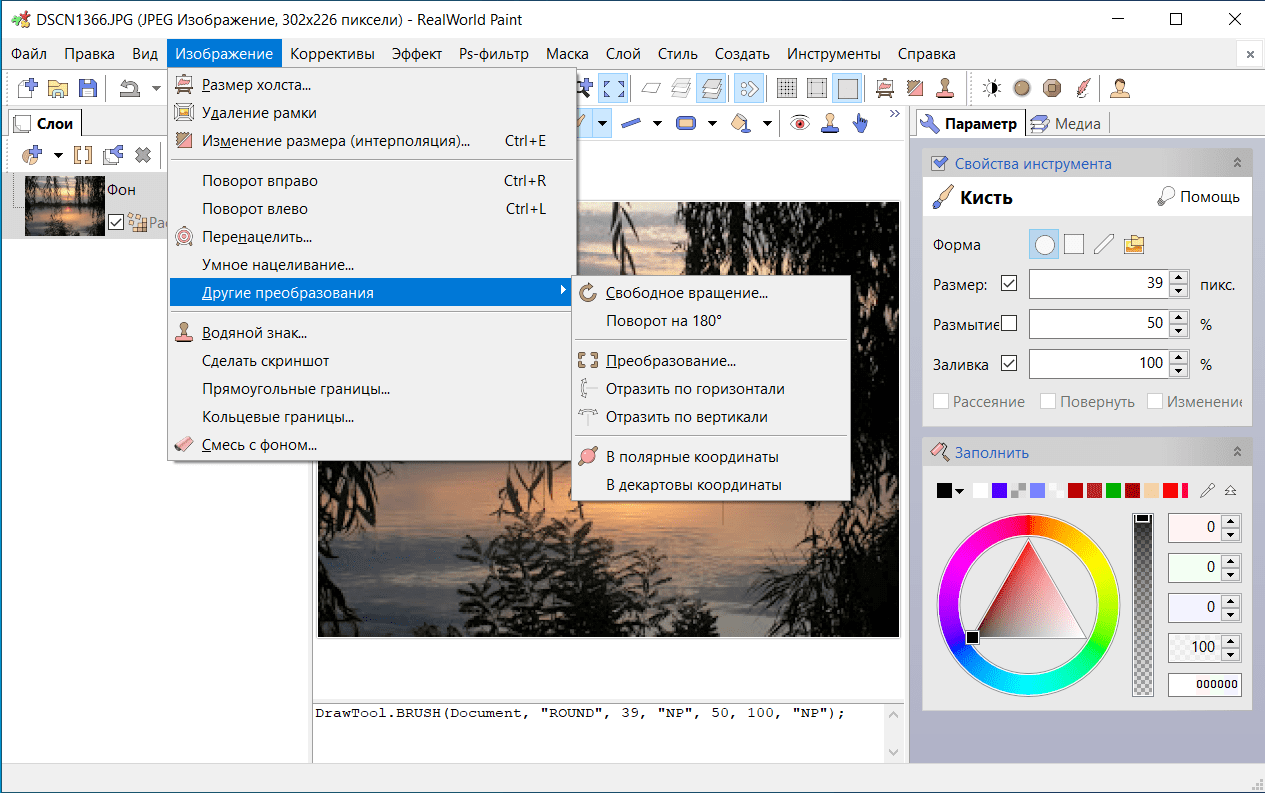Screen dimensions: 1265x793
Task: Click the open file folder icon
Action: (x=58, y=88)
